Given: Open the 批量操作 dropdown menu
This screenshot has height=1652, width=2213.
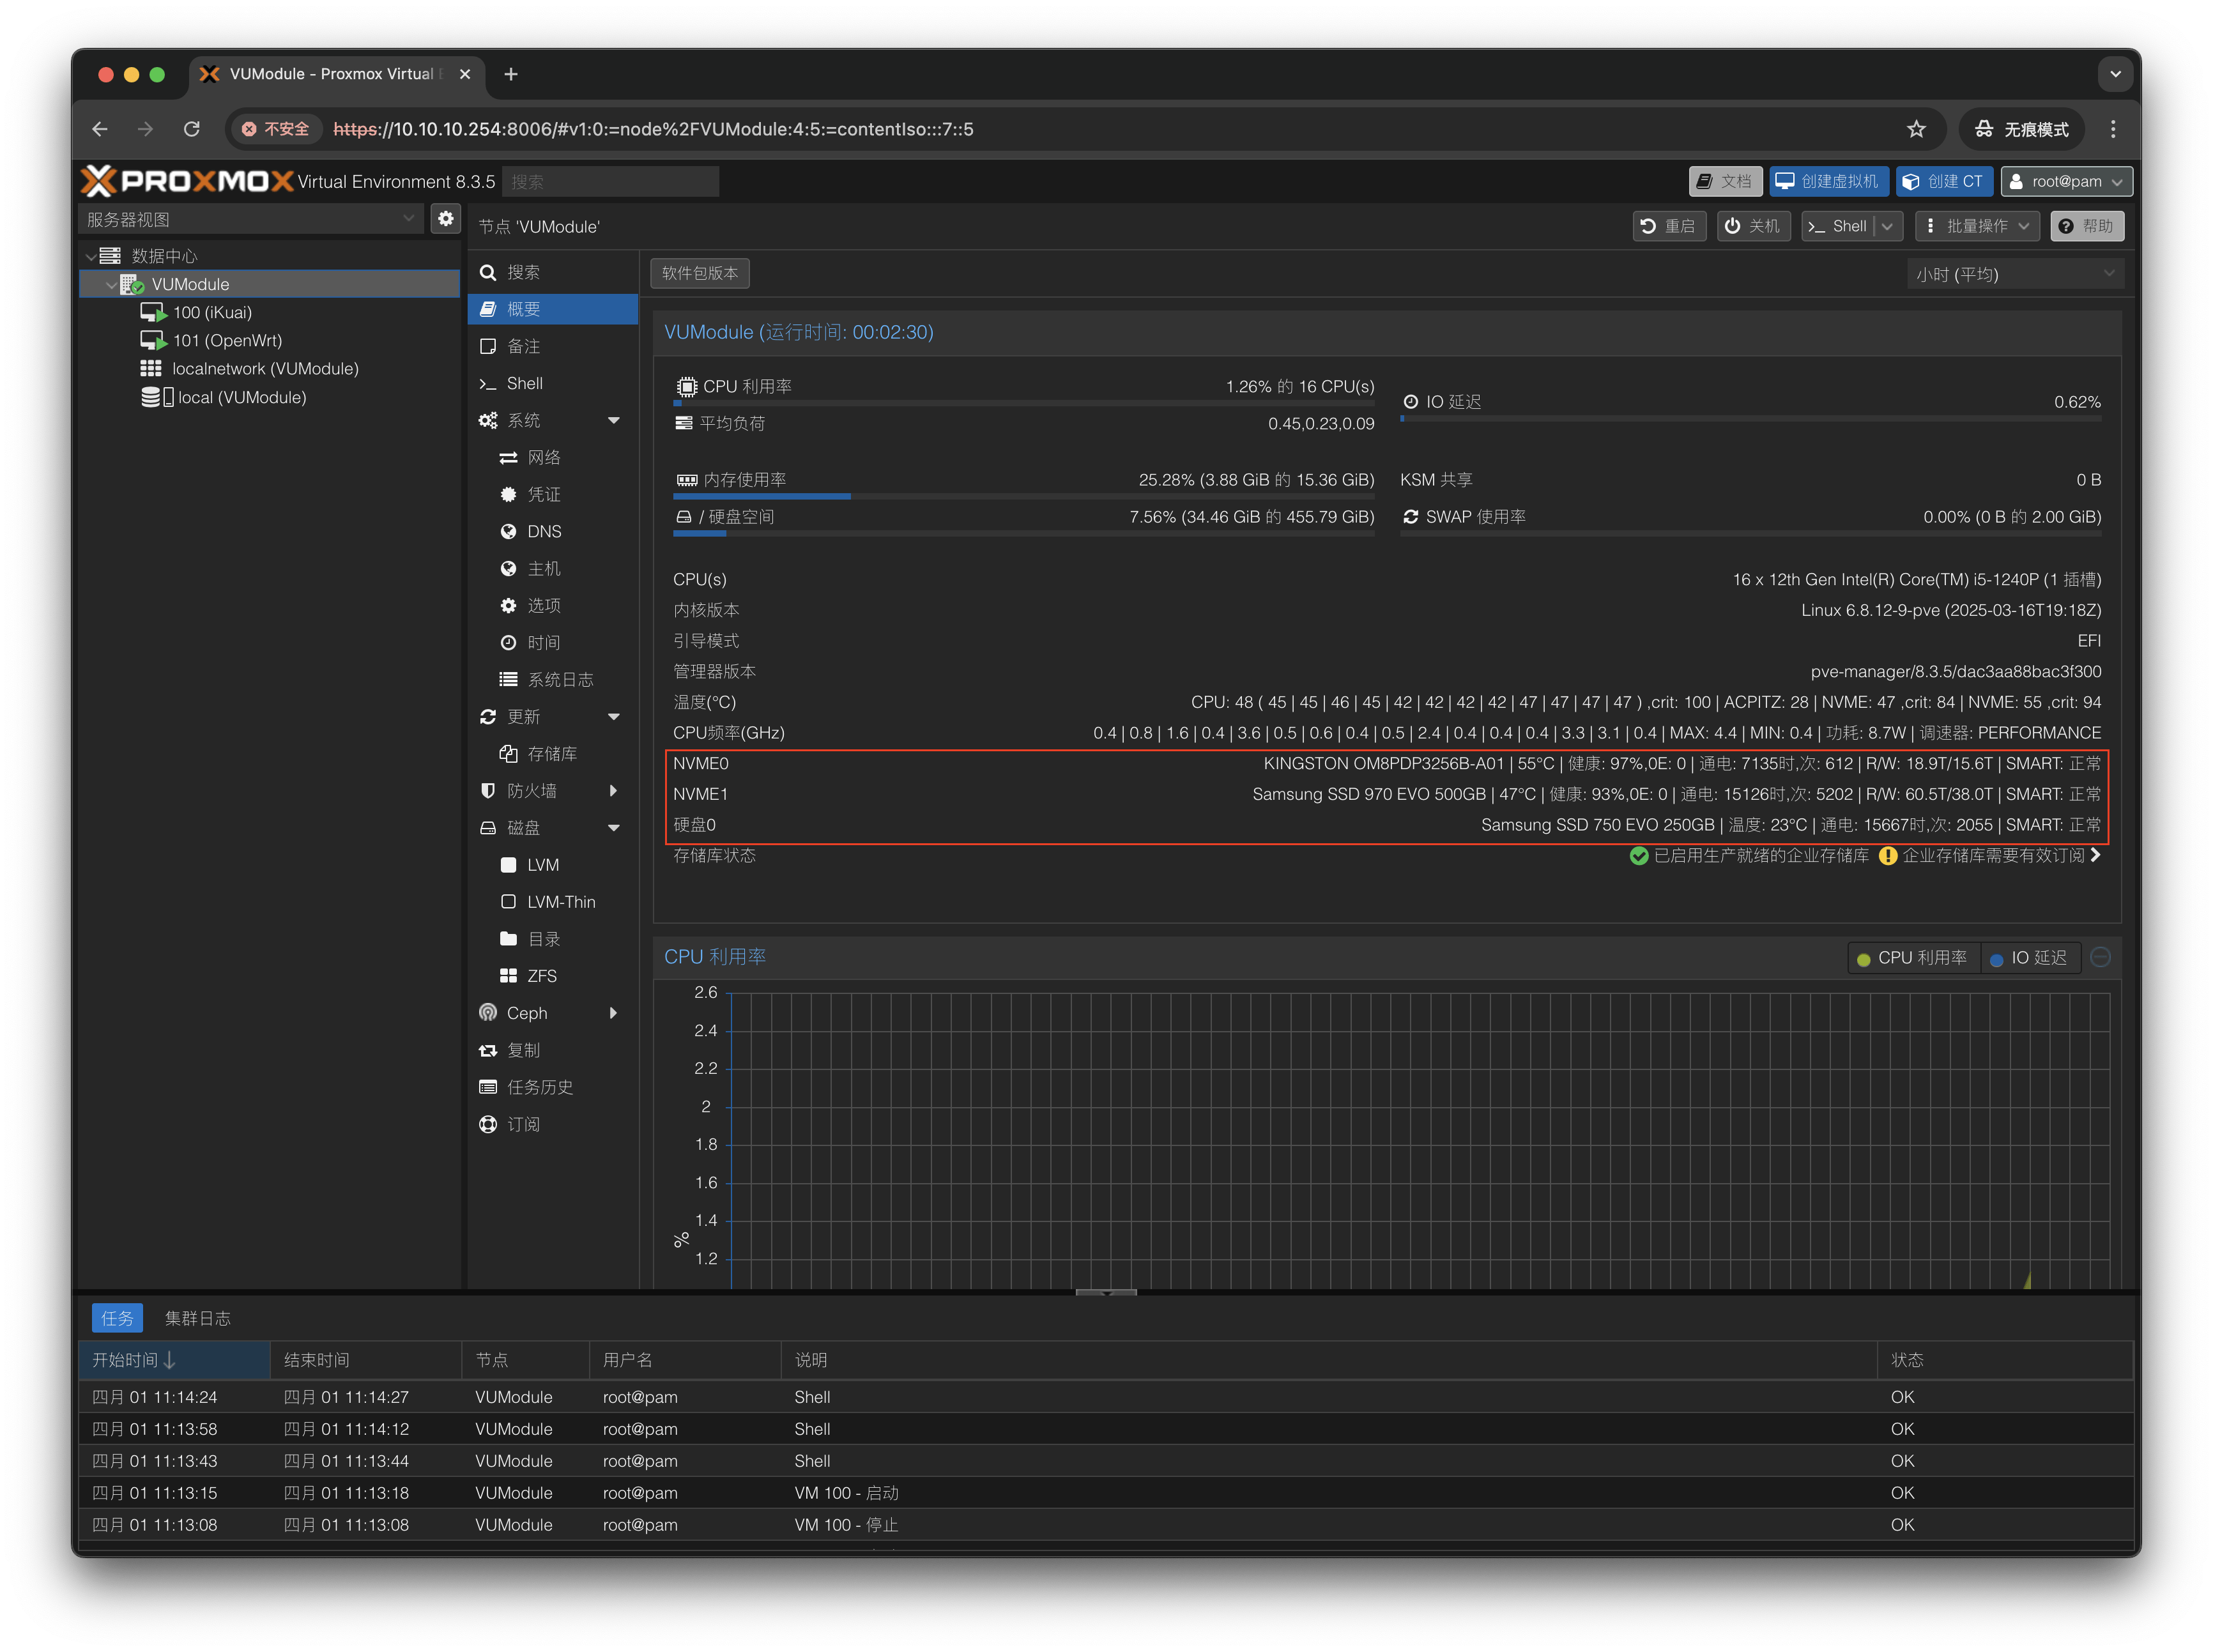Looking at the screenshot, I should pos(1977,226).
